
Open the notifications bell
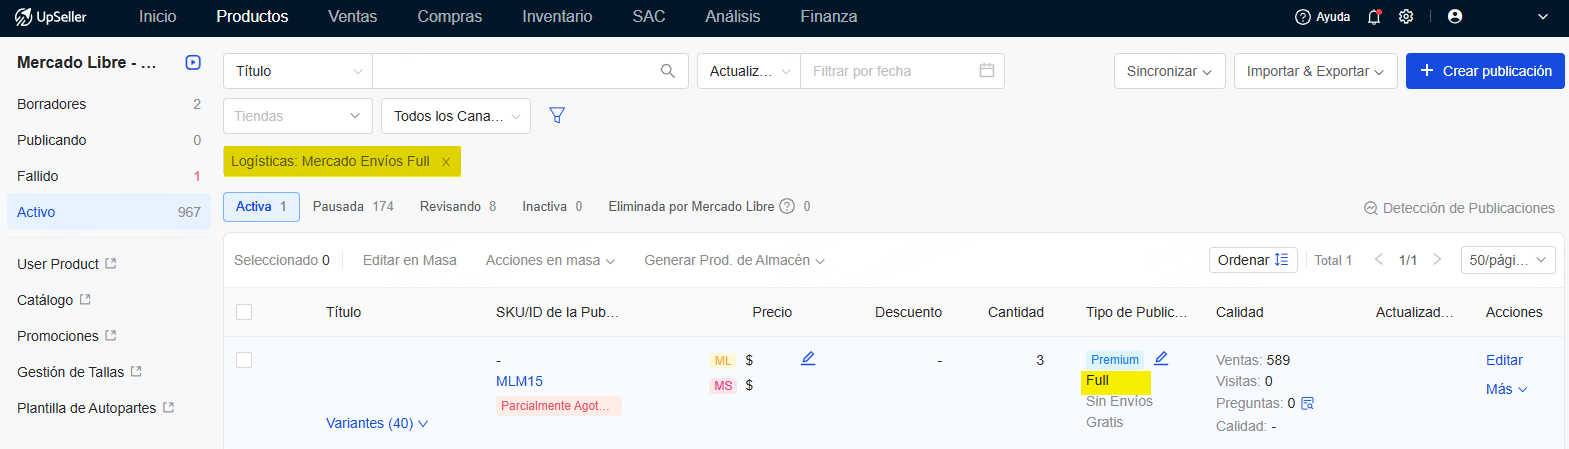pos(1374,17)
